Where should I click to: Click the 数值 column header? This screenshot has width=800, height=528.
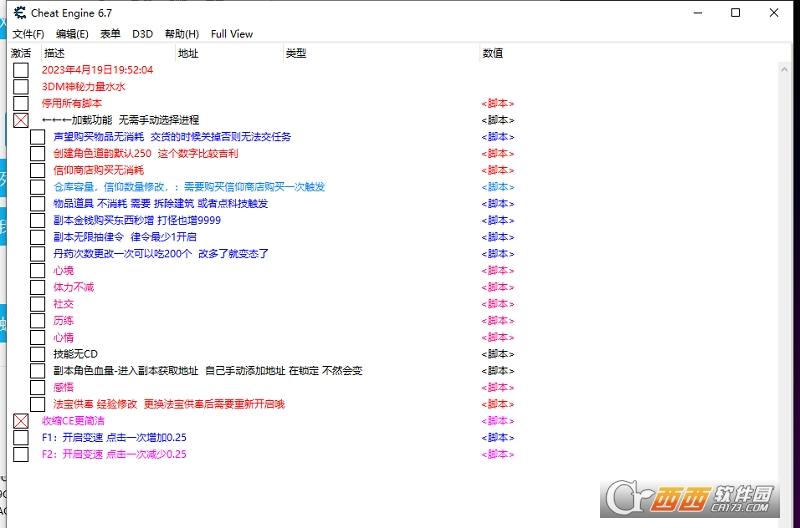(493, 53)
